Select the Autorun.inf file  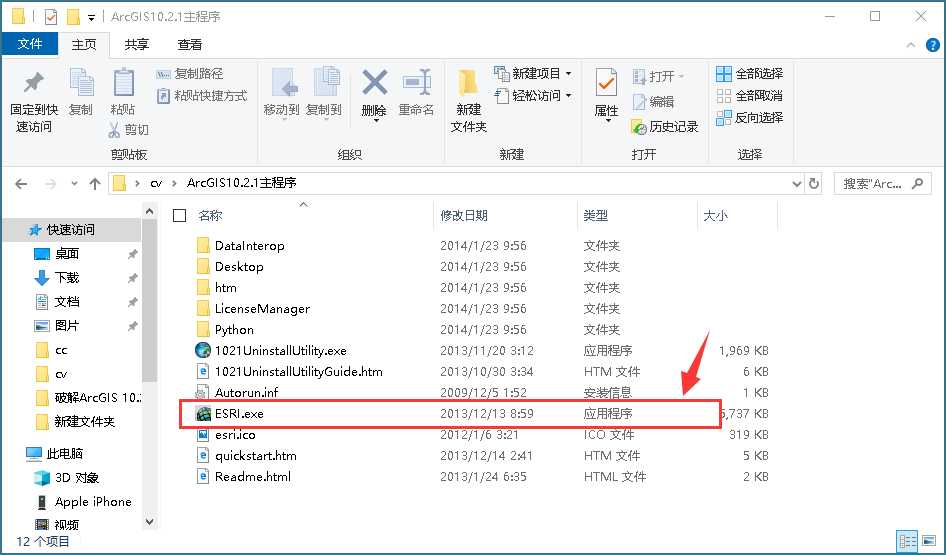tap(246, 393)
